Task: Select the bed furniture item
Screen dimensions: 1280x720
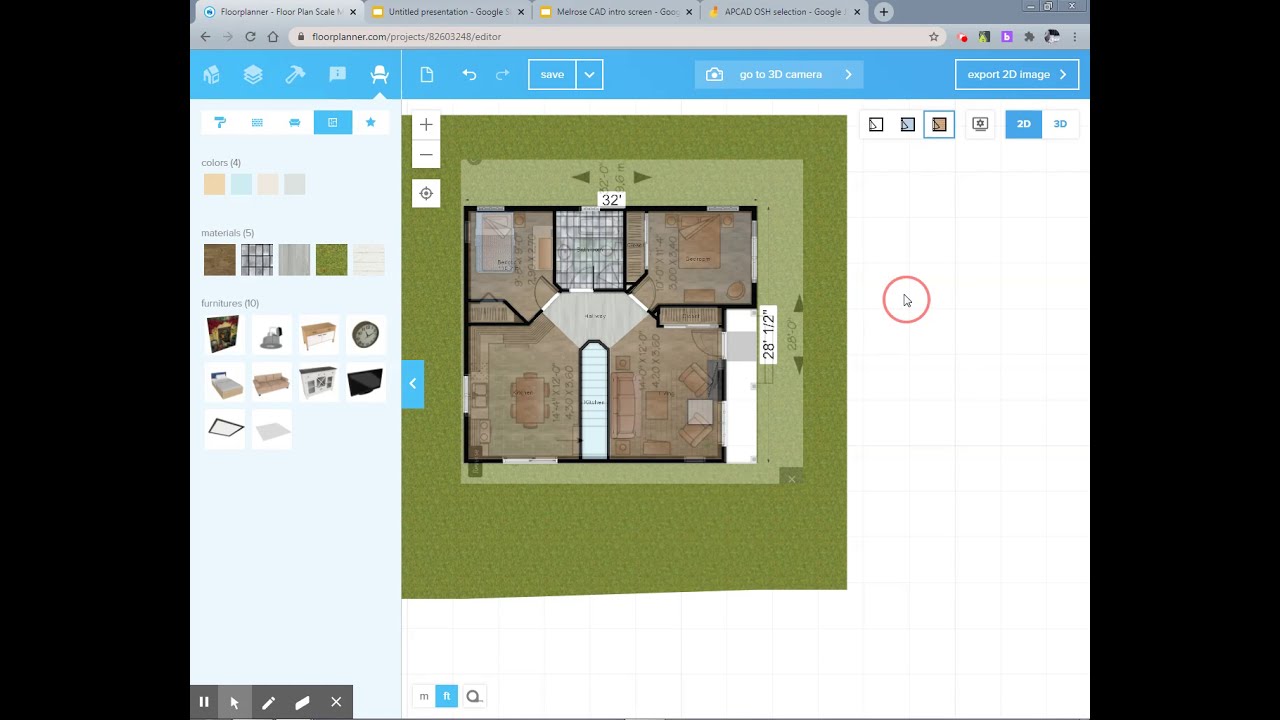Action: pos(224,383)
